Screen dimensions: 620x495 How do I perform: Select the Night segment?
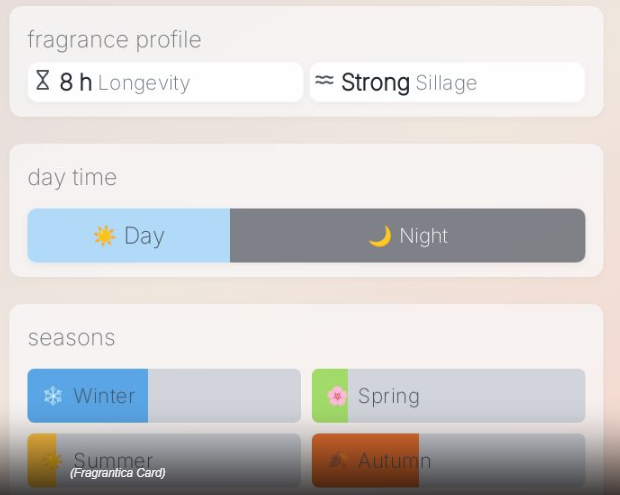407,236
